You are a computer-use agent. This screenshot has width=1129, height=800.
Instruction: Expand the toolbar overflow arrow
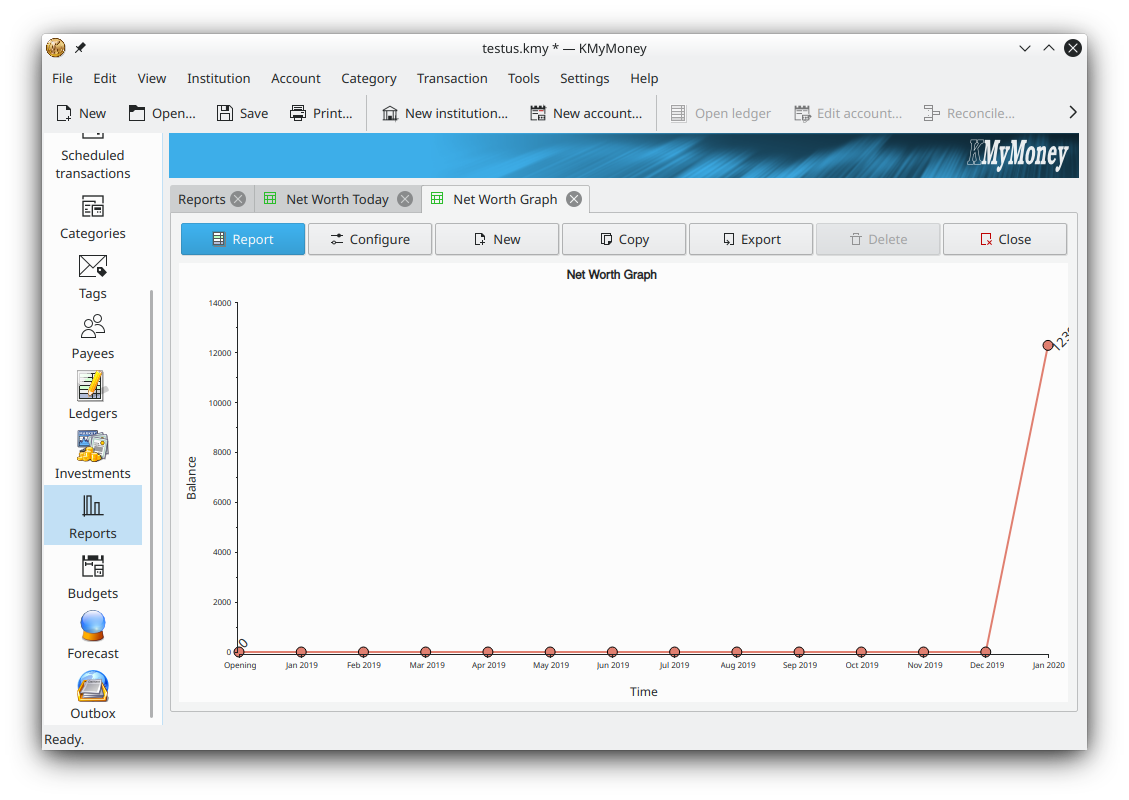[1072, 113]
